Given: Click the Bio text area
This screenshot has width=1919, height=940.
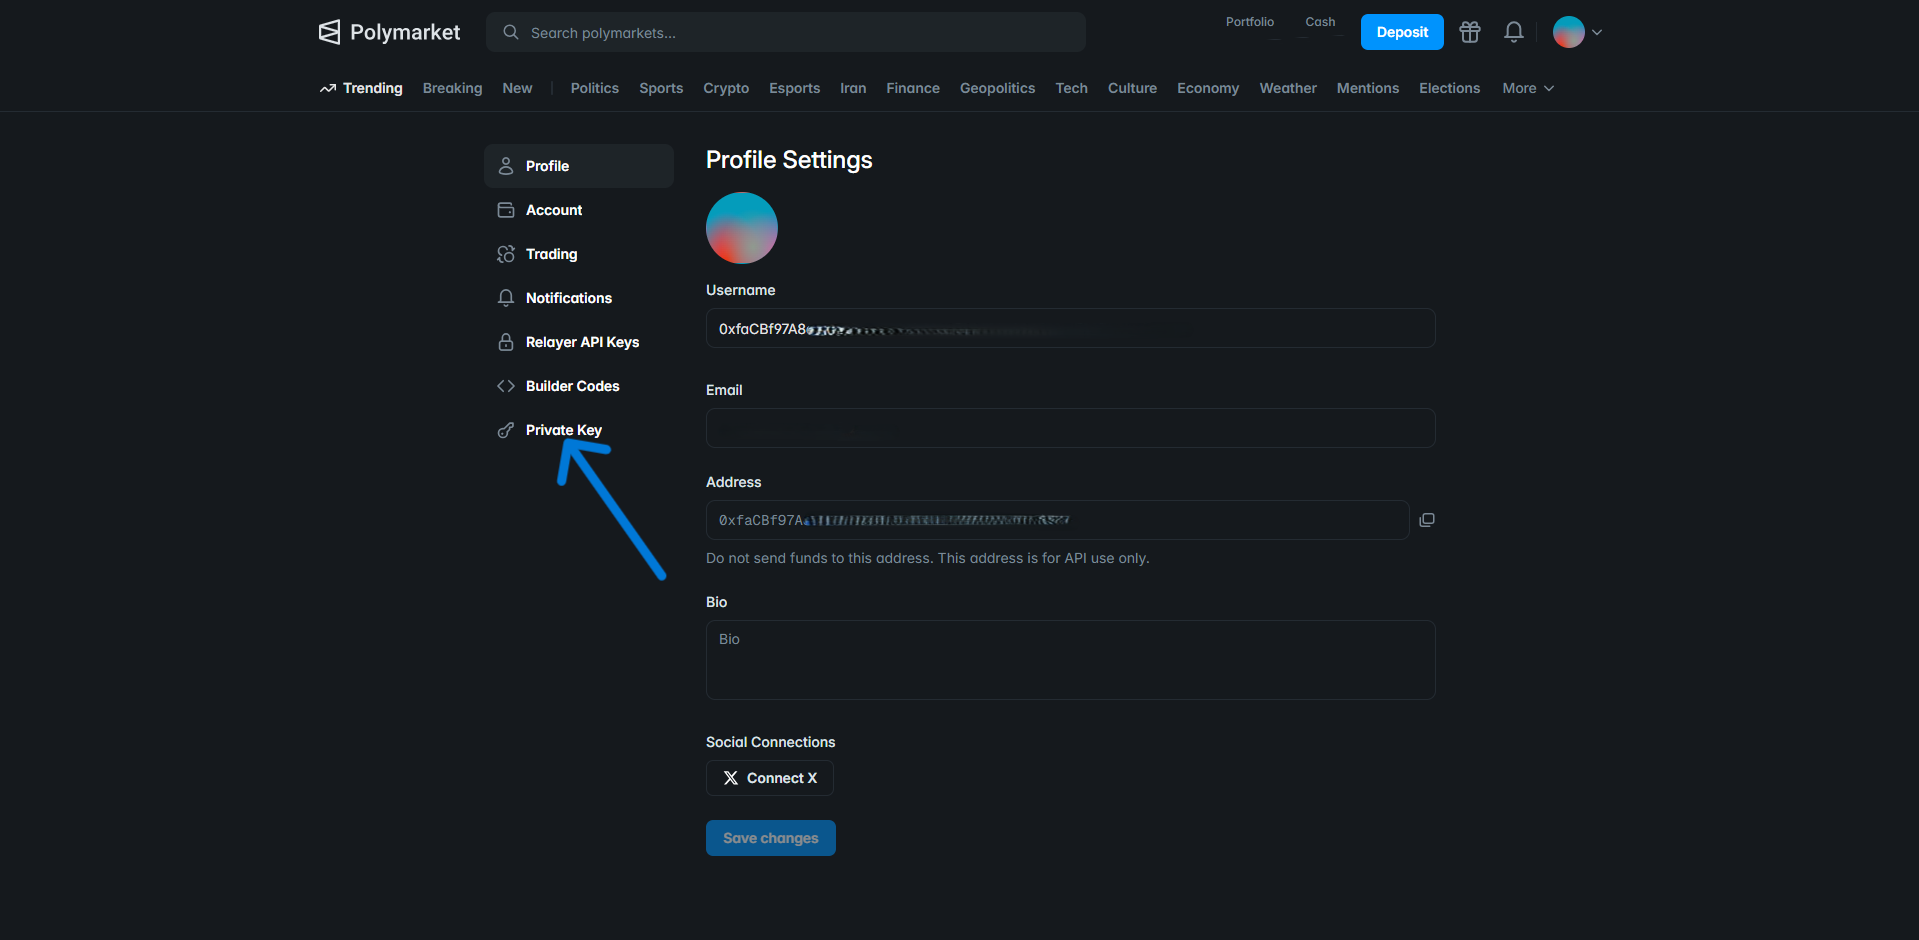Looking at the screenshot, I should tap(1071, 660).
